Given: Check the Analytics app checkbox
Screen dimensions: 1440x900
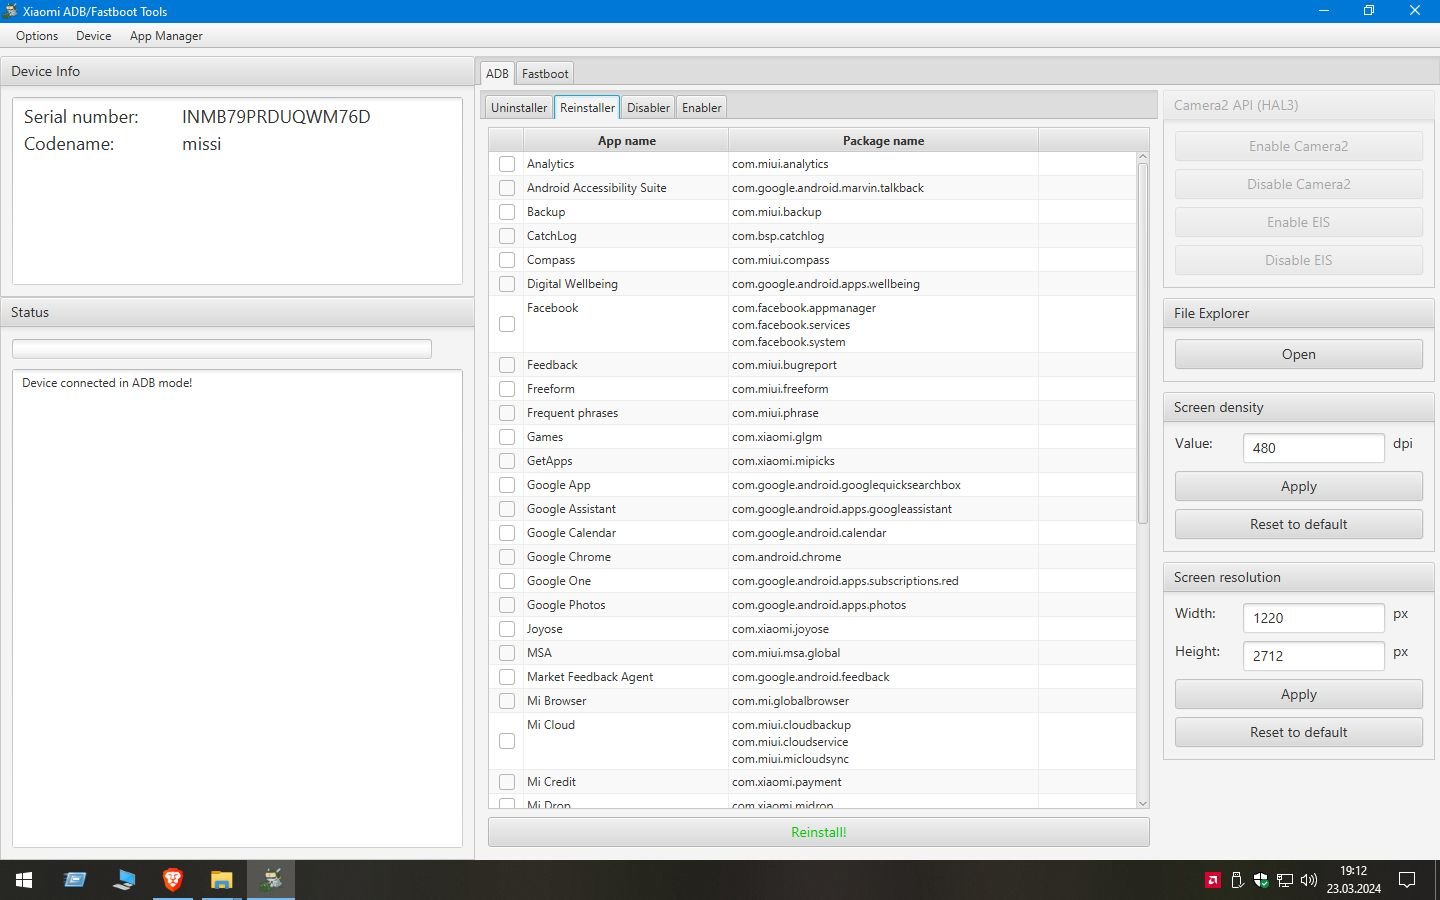Looking at the screenshot, I should click(507, 164).
